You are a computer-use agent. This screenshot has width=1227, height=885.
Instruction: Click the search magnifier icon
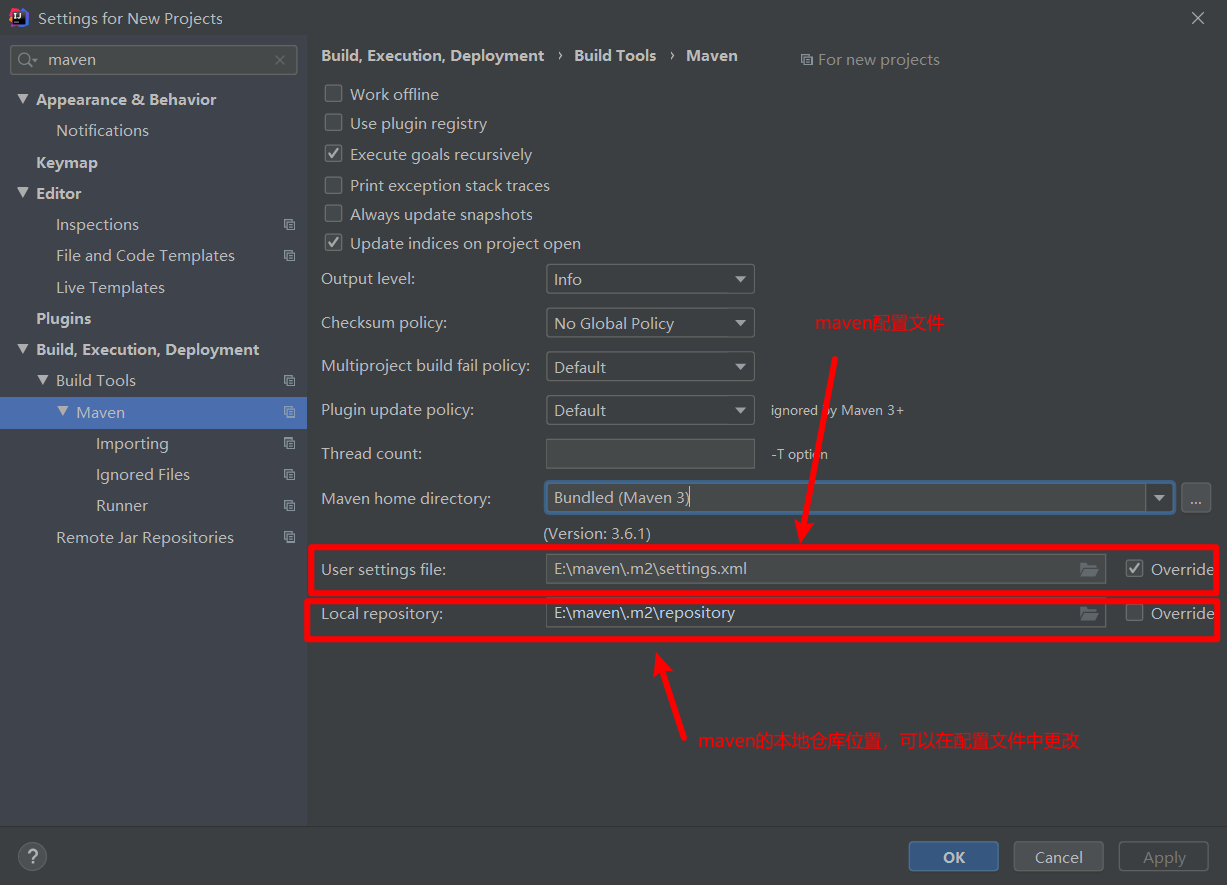pyautogui.click(x=27, y=60)
